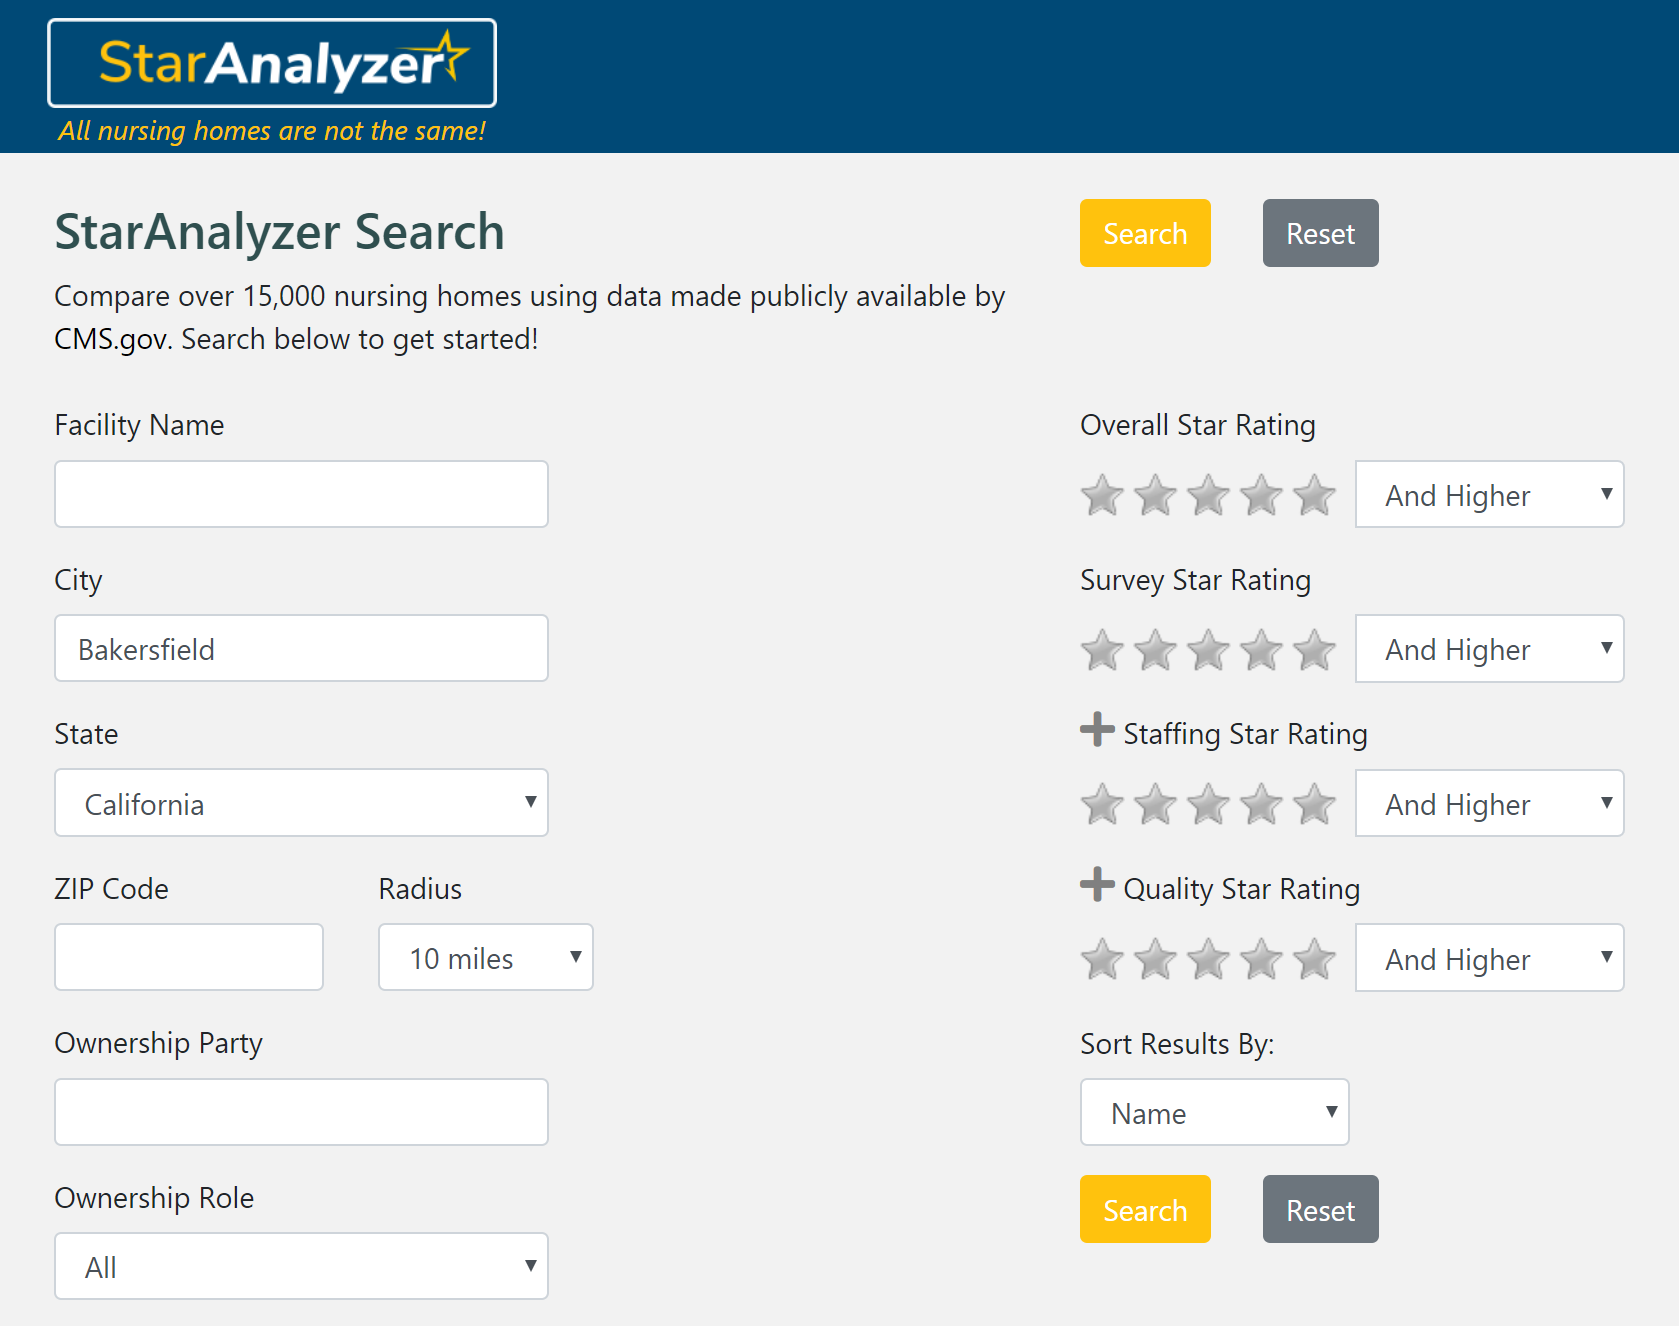Viewport: 1679px width, 1326px height.
Task: Set Overall Star Rating to five stars
Action: 1314,495
